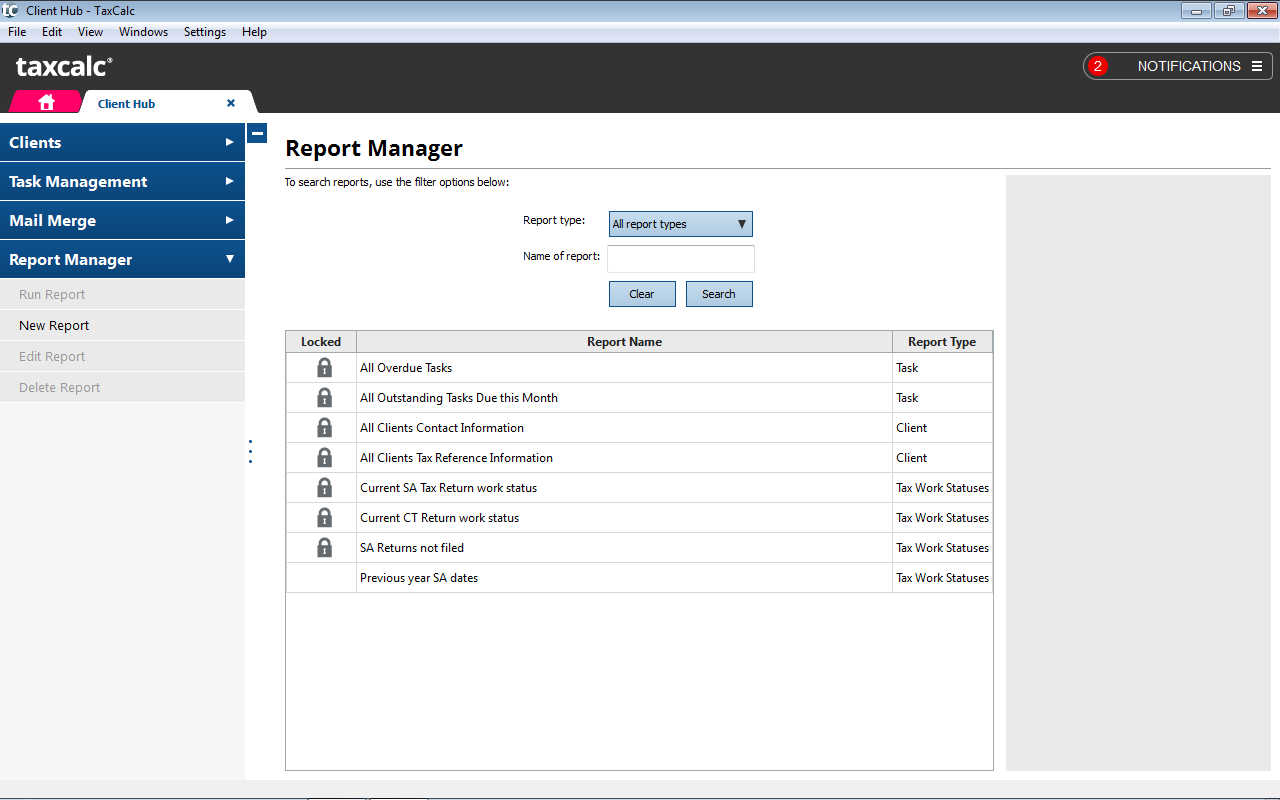Click the Clear button
1280x800 pixels.
[x=642, y=294]
